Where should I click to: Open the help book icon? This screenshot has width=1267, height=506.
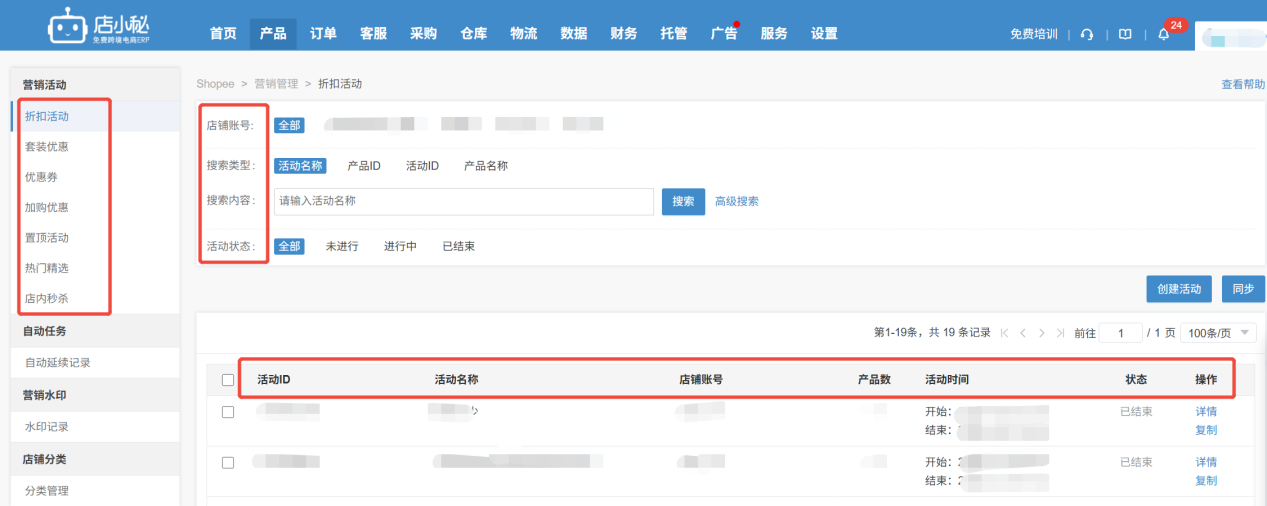(x=1125, y=34)
